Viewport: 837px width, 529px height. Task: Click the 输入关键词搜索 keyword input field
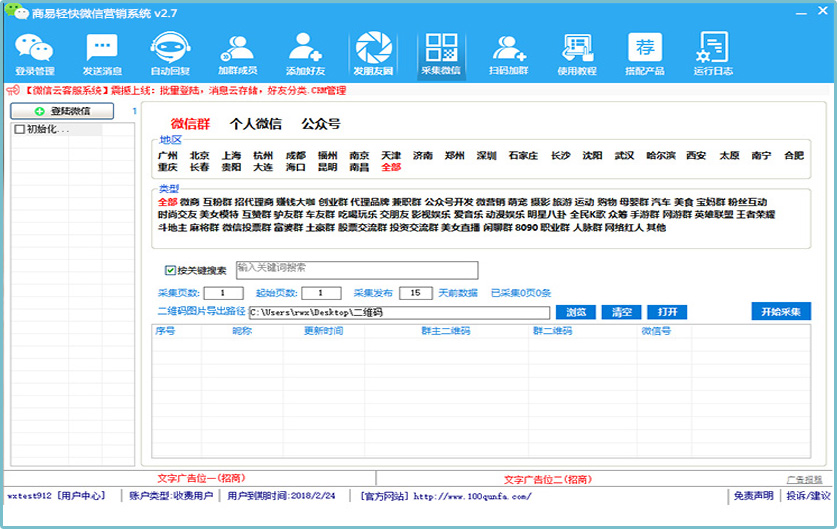point(356,270)
